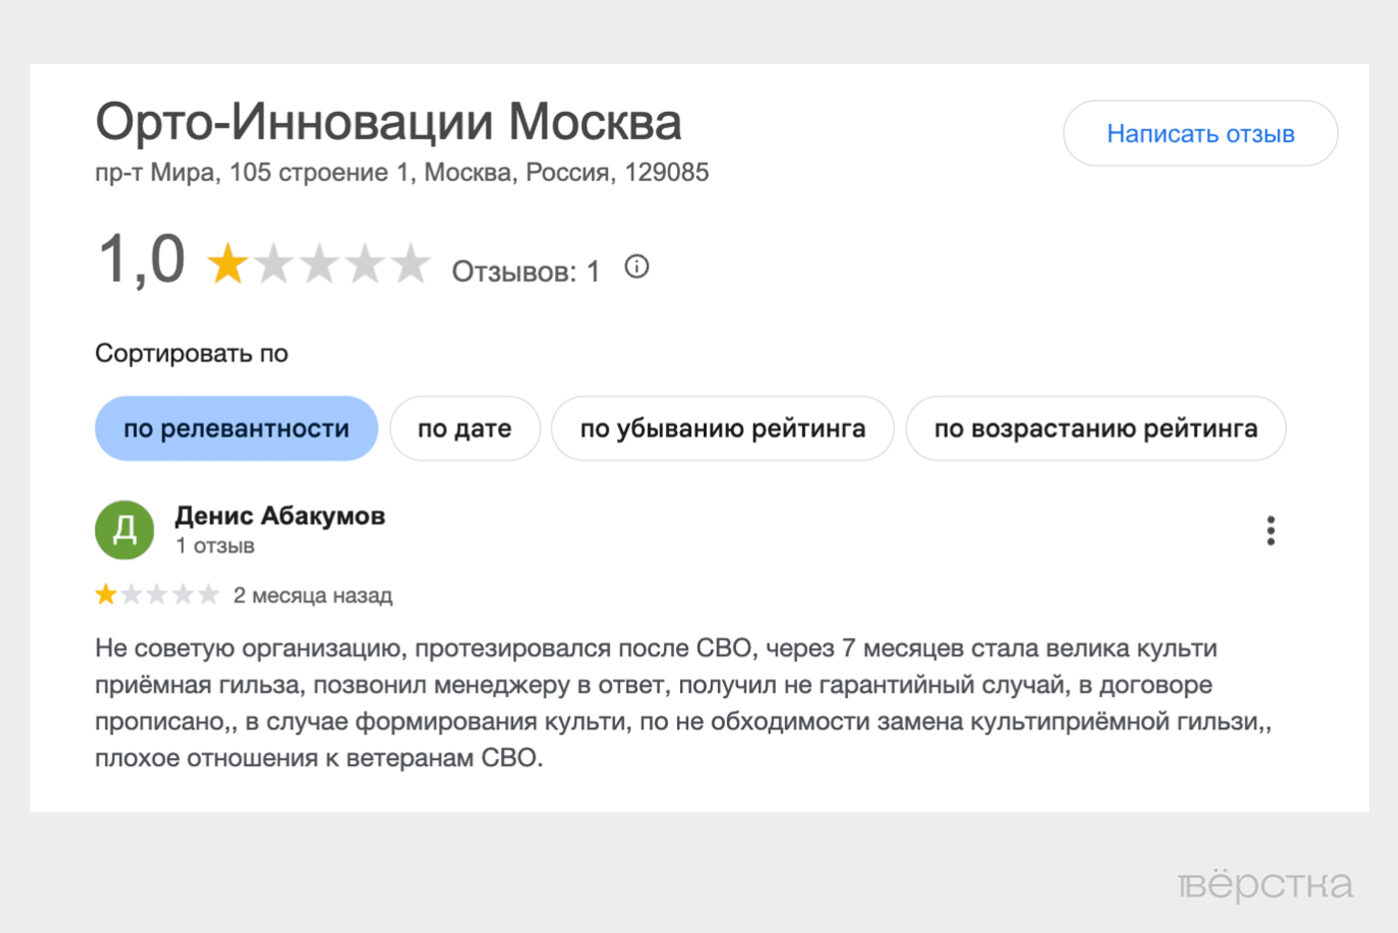Click the clinic title 'Орто-Инновации Москва'

388,121
